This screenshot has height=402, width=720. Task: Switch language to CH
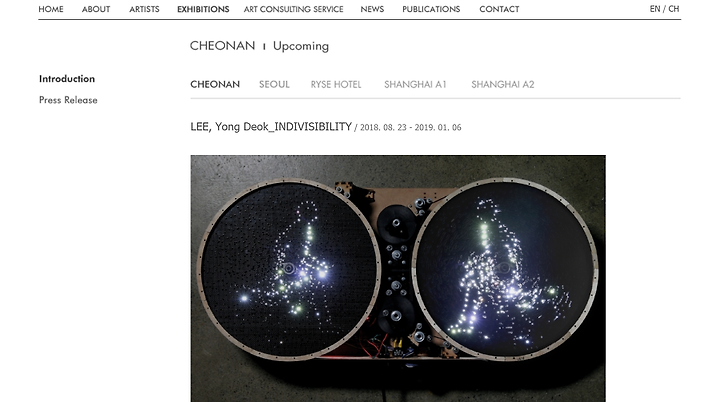click(x=674, y=9)
